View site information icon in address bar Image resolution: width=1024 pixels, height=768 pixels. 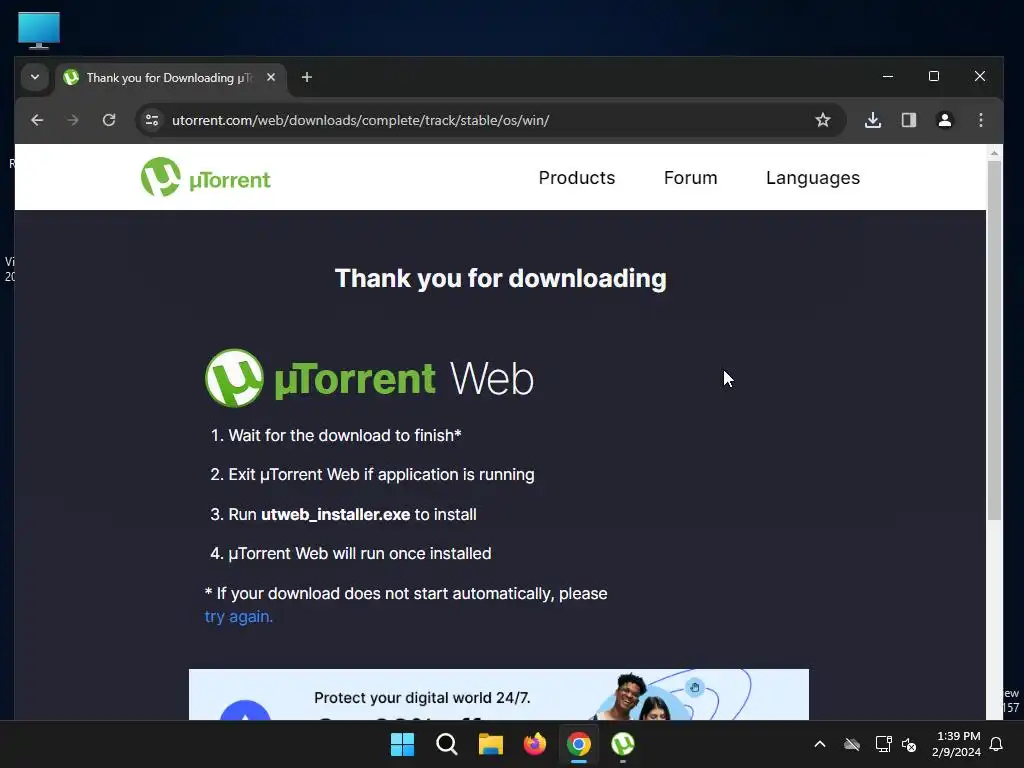pyautogui.click(x=152, y=120)
